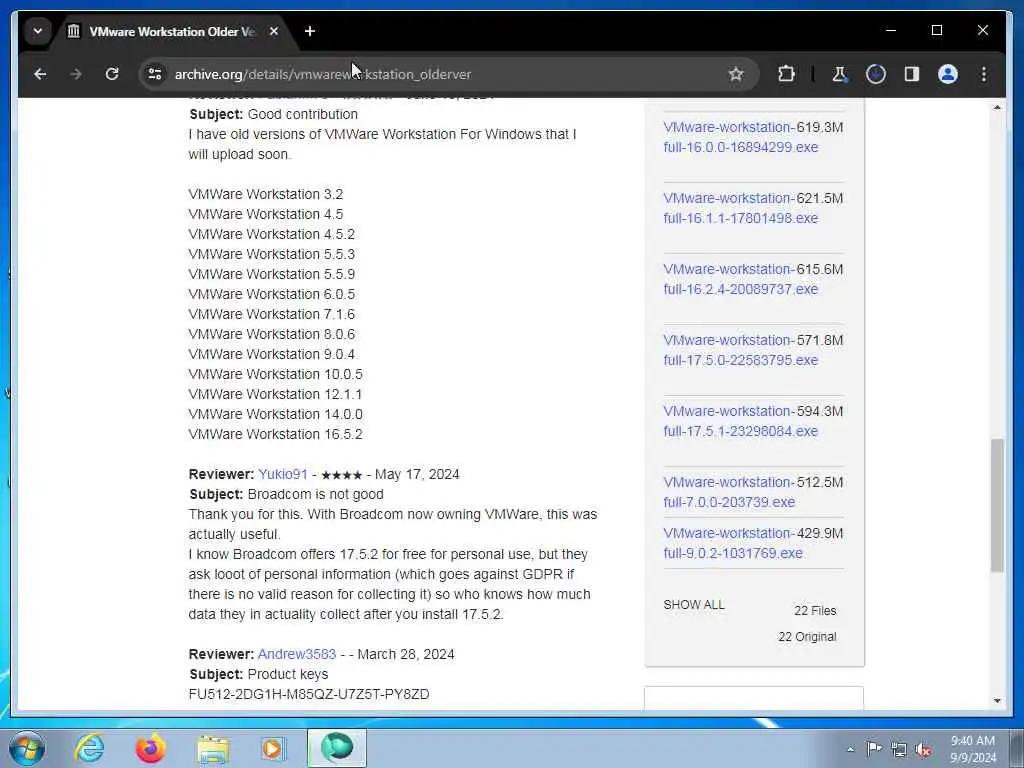Click the 'May 17, 2024' review date
This screenshot has height=768, width=1024.
pyautogui.click(x=417, y=474)
